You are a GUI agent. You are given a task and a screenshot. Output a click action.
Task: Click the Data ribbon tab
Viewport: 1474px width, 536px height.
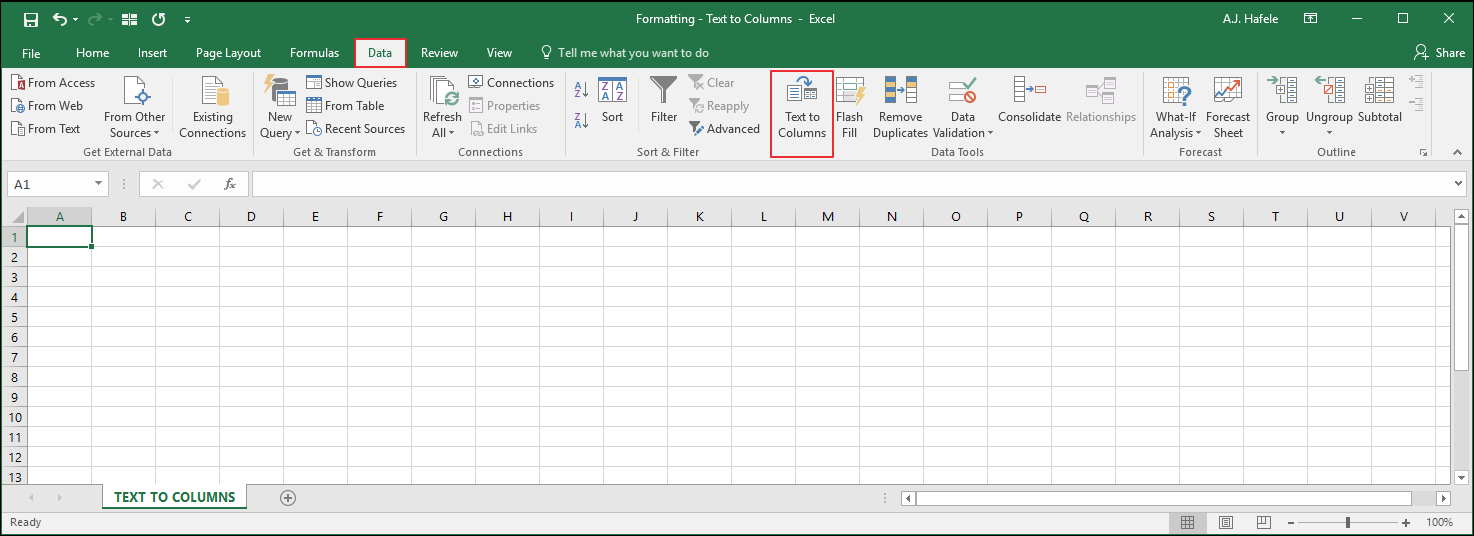(380, 53)
